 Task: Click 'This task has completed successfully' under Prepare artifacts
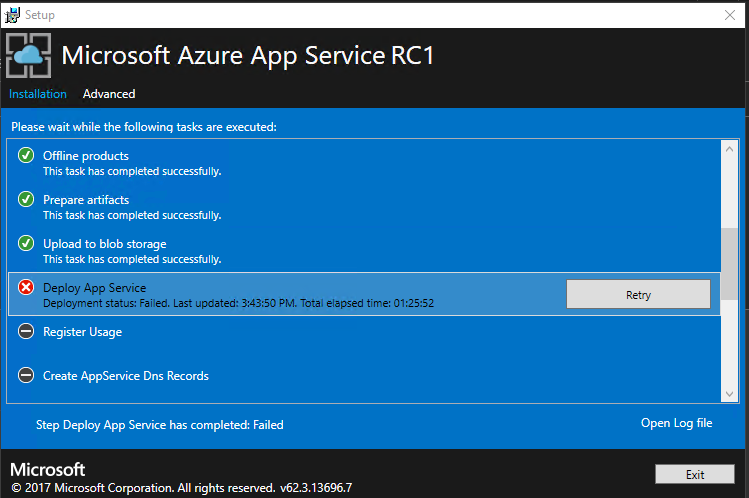pyautogui.click(x=132, y=215)
